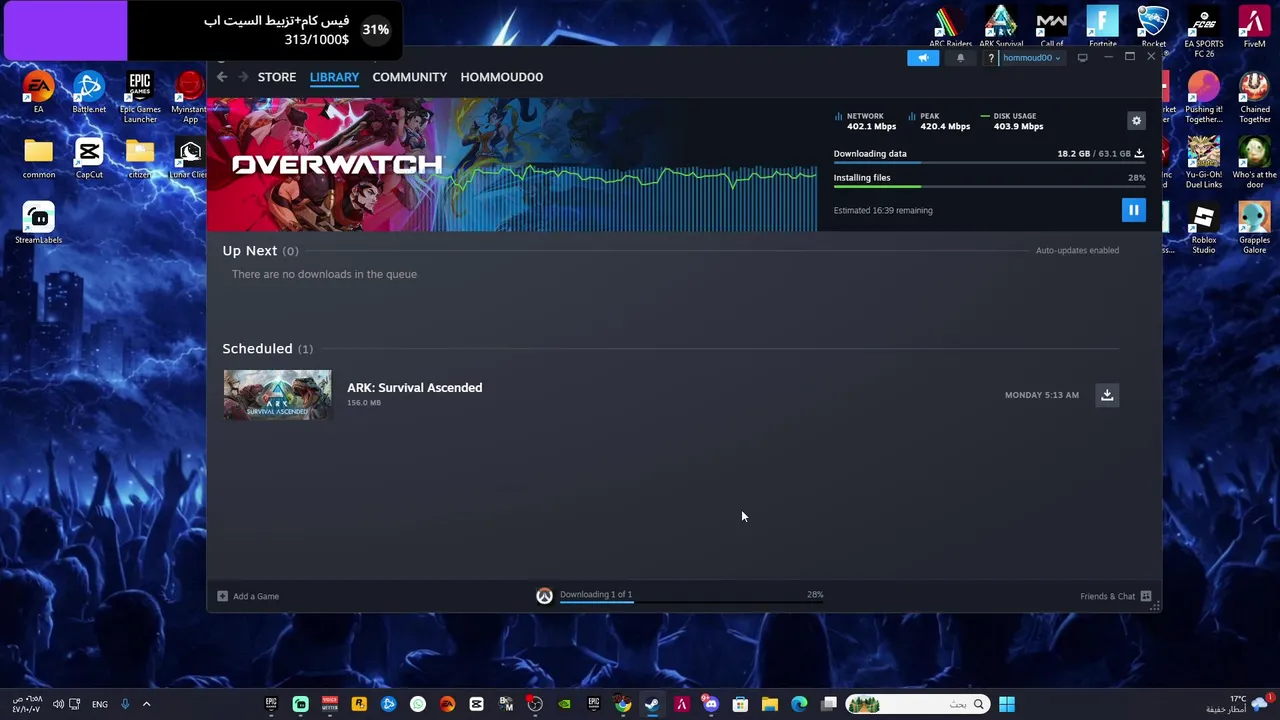Viewport: 1280px width, 720px height.
Task: Open Rocket League desktop shortcut
Action: click(1153, 28)
